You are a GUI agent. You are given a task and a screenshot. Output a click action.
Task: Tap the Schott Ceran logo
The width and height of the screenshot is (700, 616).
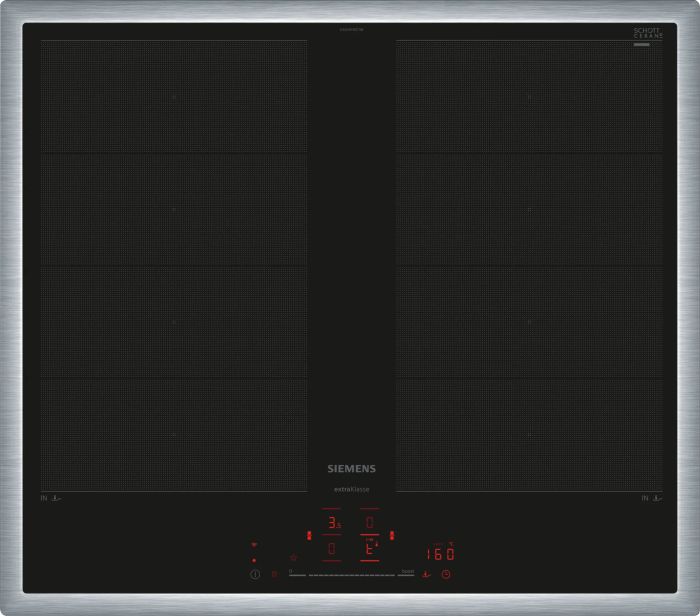[x=648, y=33]
